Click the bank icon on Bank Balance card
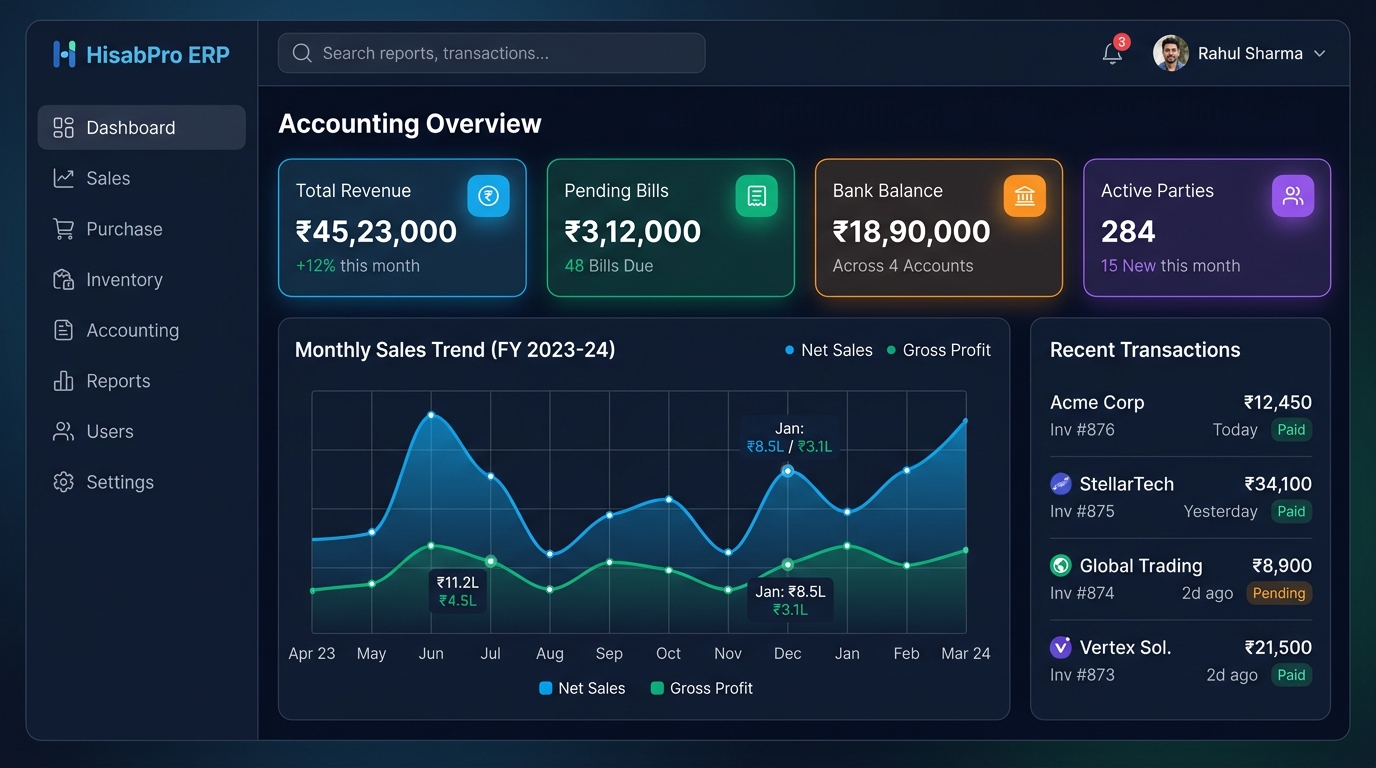 (1025, 196)
